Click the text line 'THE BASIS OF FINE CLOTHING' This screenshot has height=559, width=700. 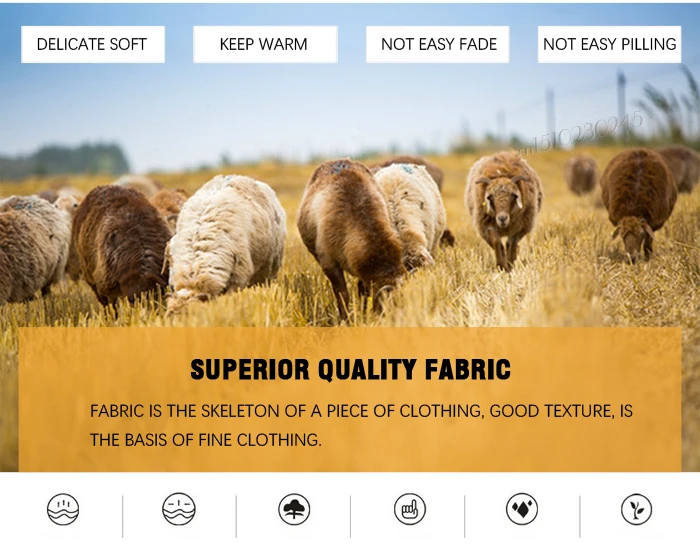[205, 440]
